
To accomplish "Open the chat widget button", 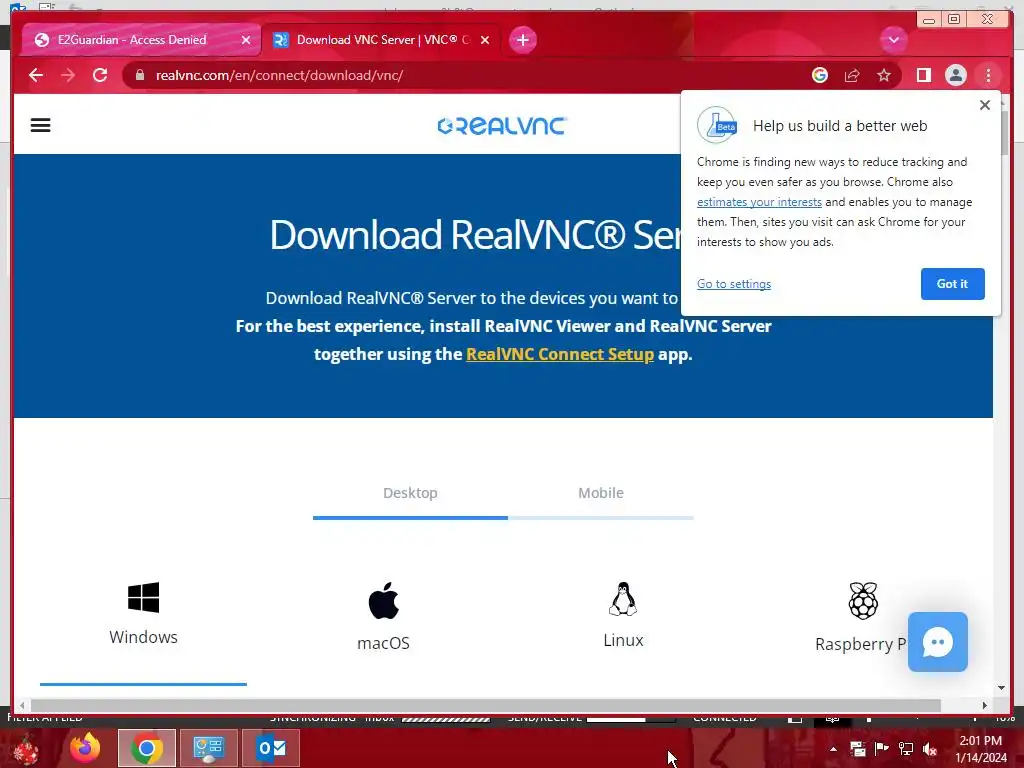I will pos(938,642).
